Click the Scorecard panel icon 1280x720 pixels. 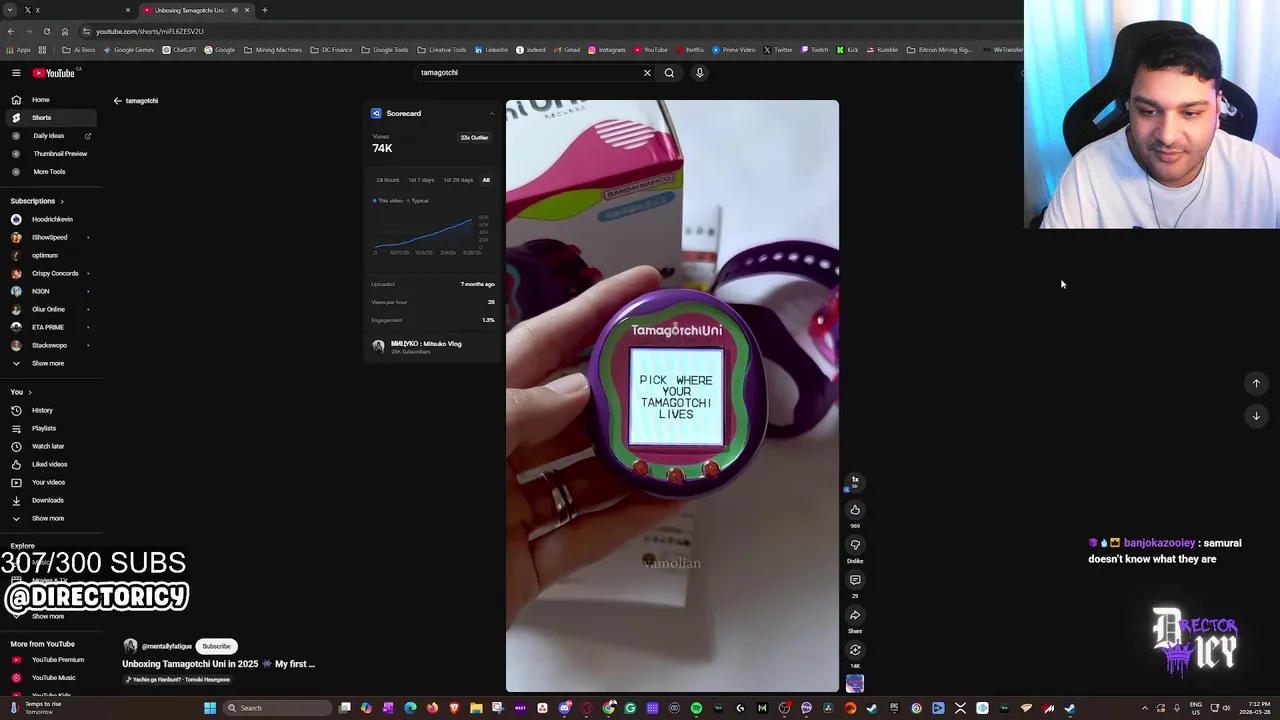pos(376,114)
